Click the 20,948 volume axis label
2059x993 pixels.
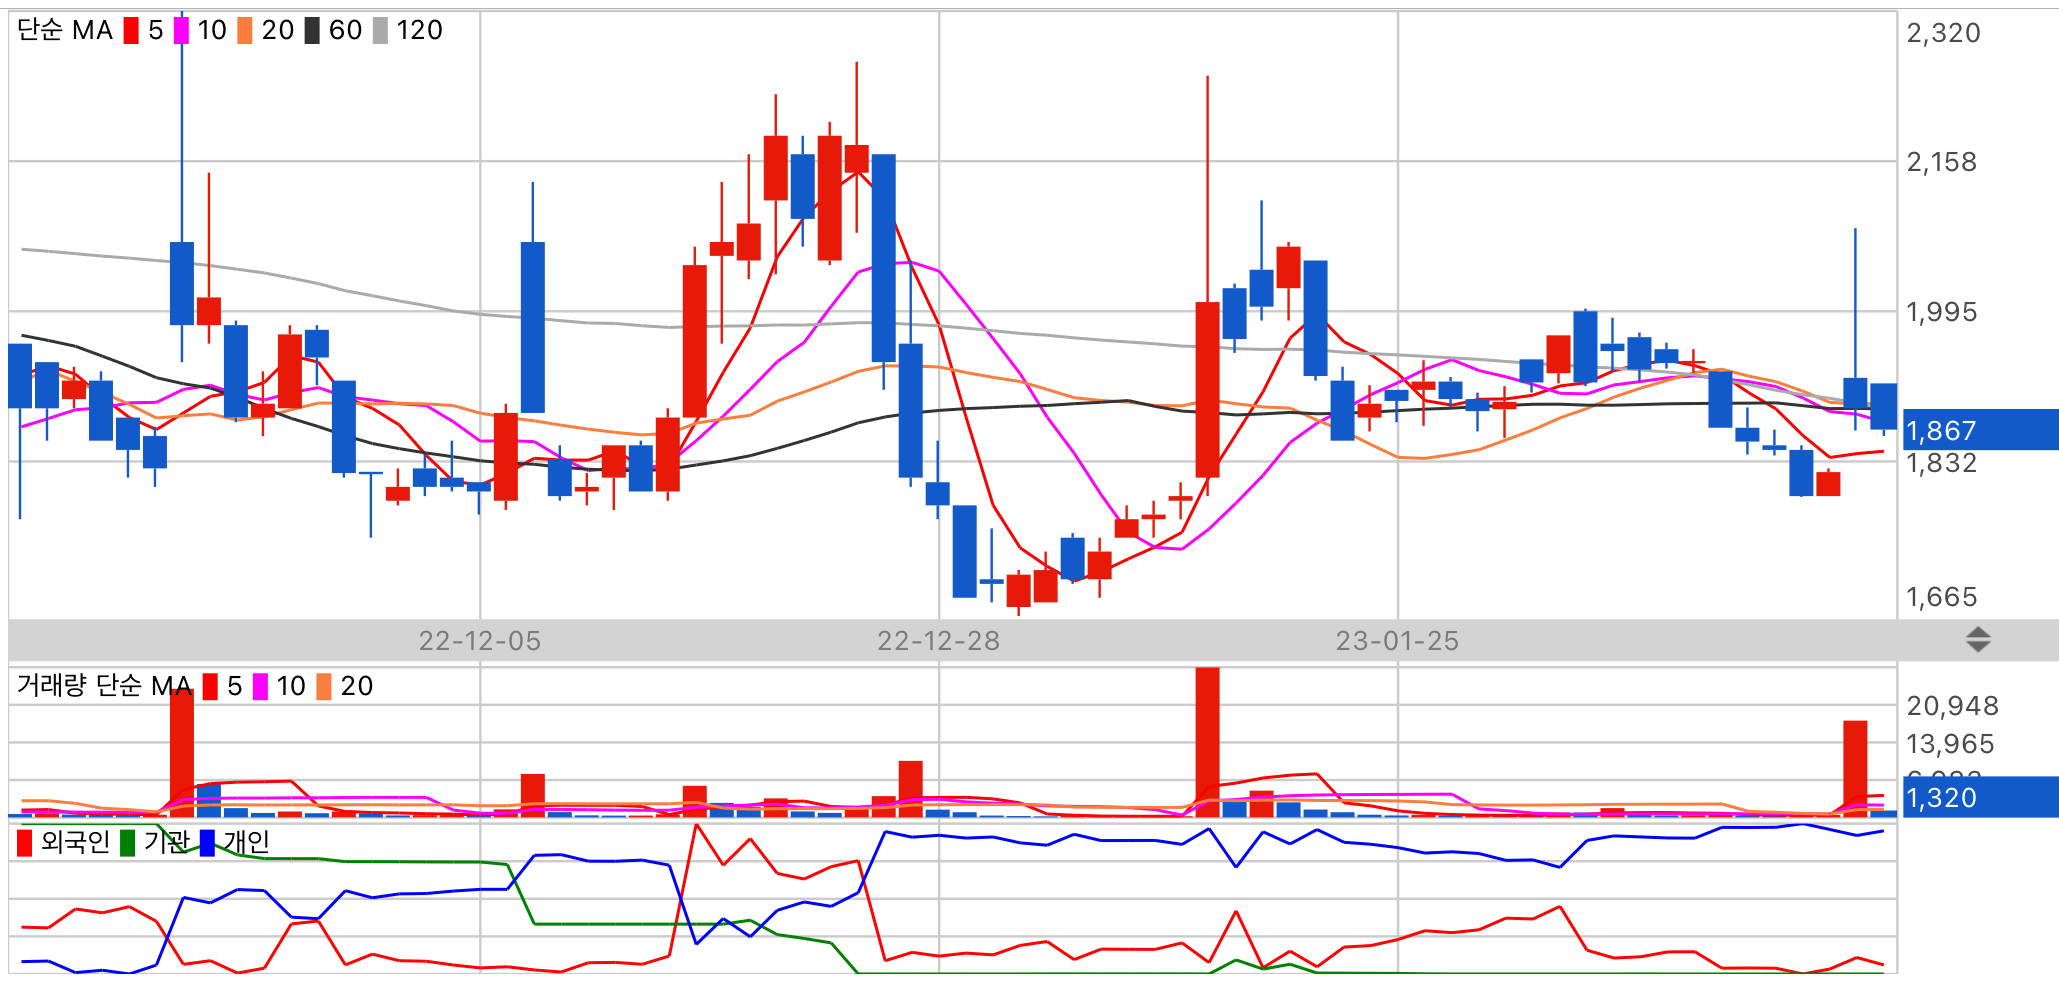pos(1952,706)
